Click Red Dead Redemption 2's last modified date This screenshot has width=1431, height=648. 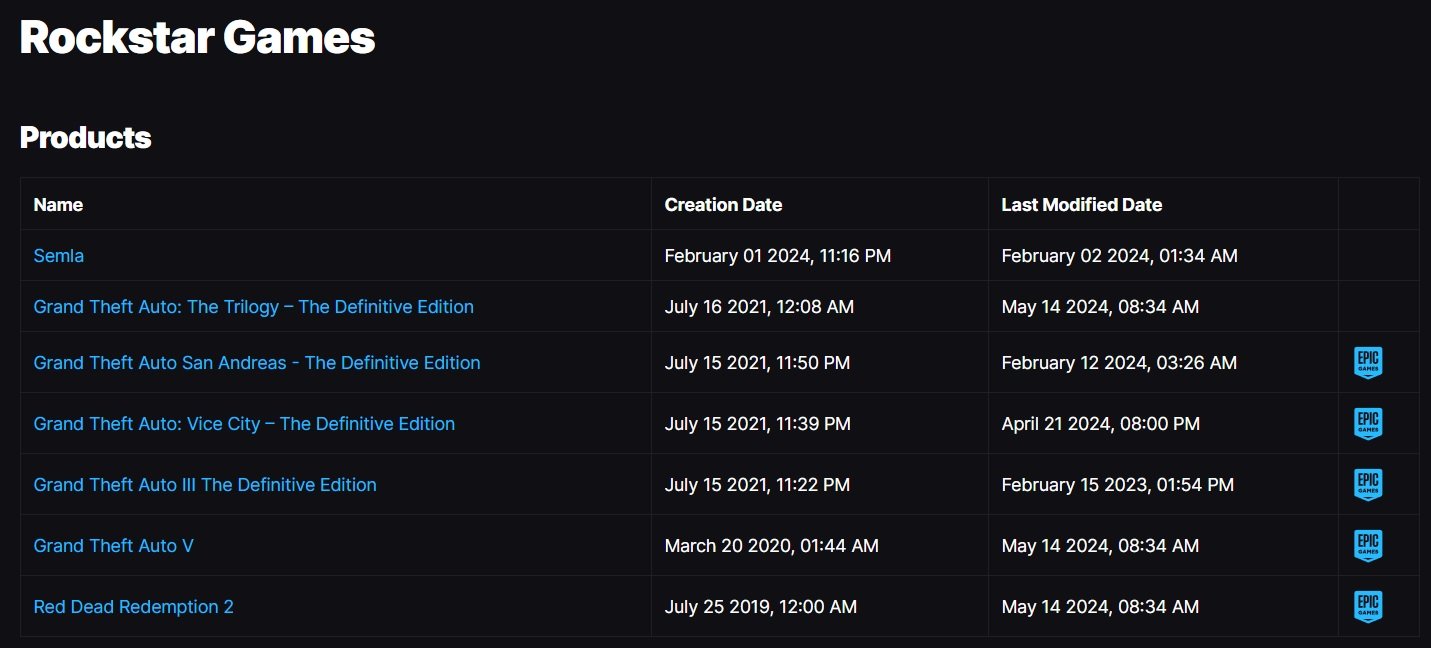point(1100,607)
